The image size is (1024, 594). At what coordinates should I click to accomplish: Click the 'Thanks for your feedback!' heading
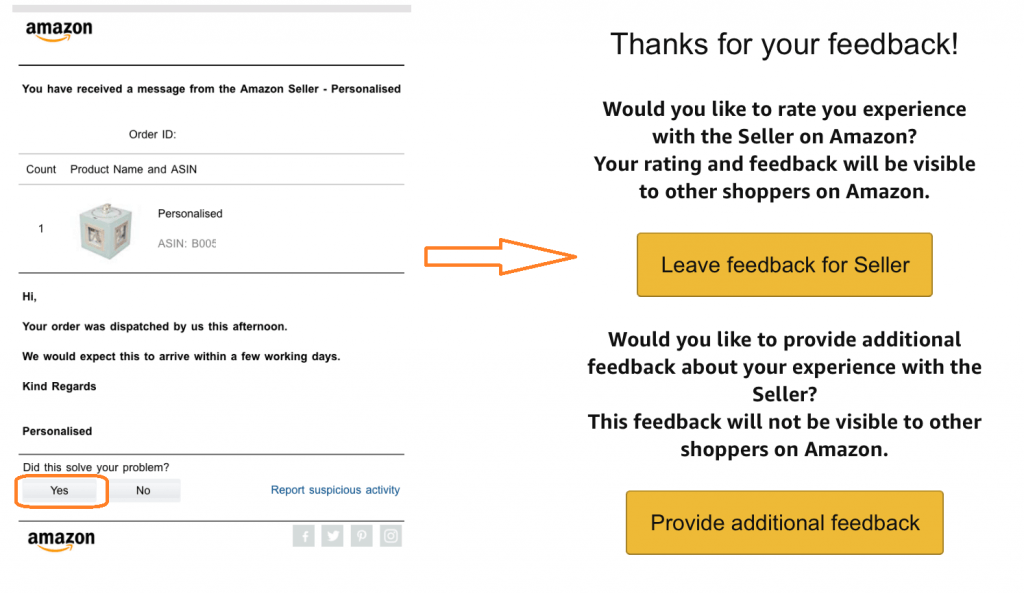coord(785,44)
